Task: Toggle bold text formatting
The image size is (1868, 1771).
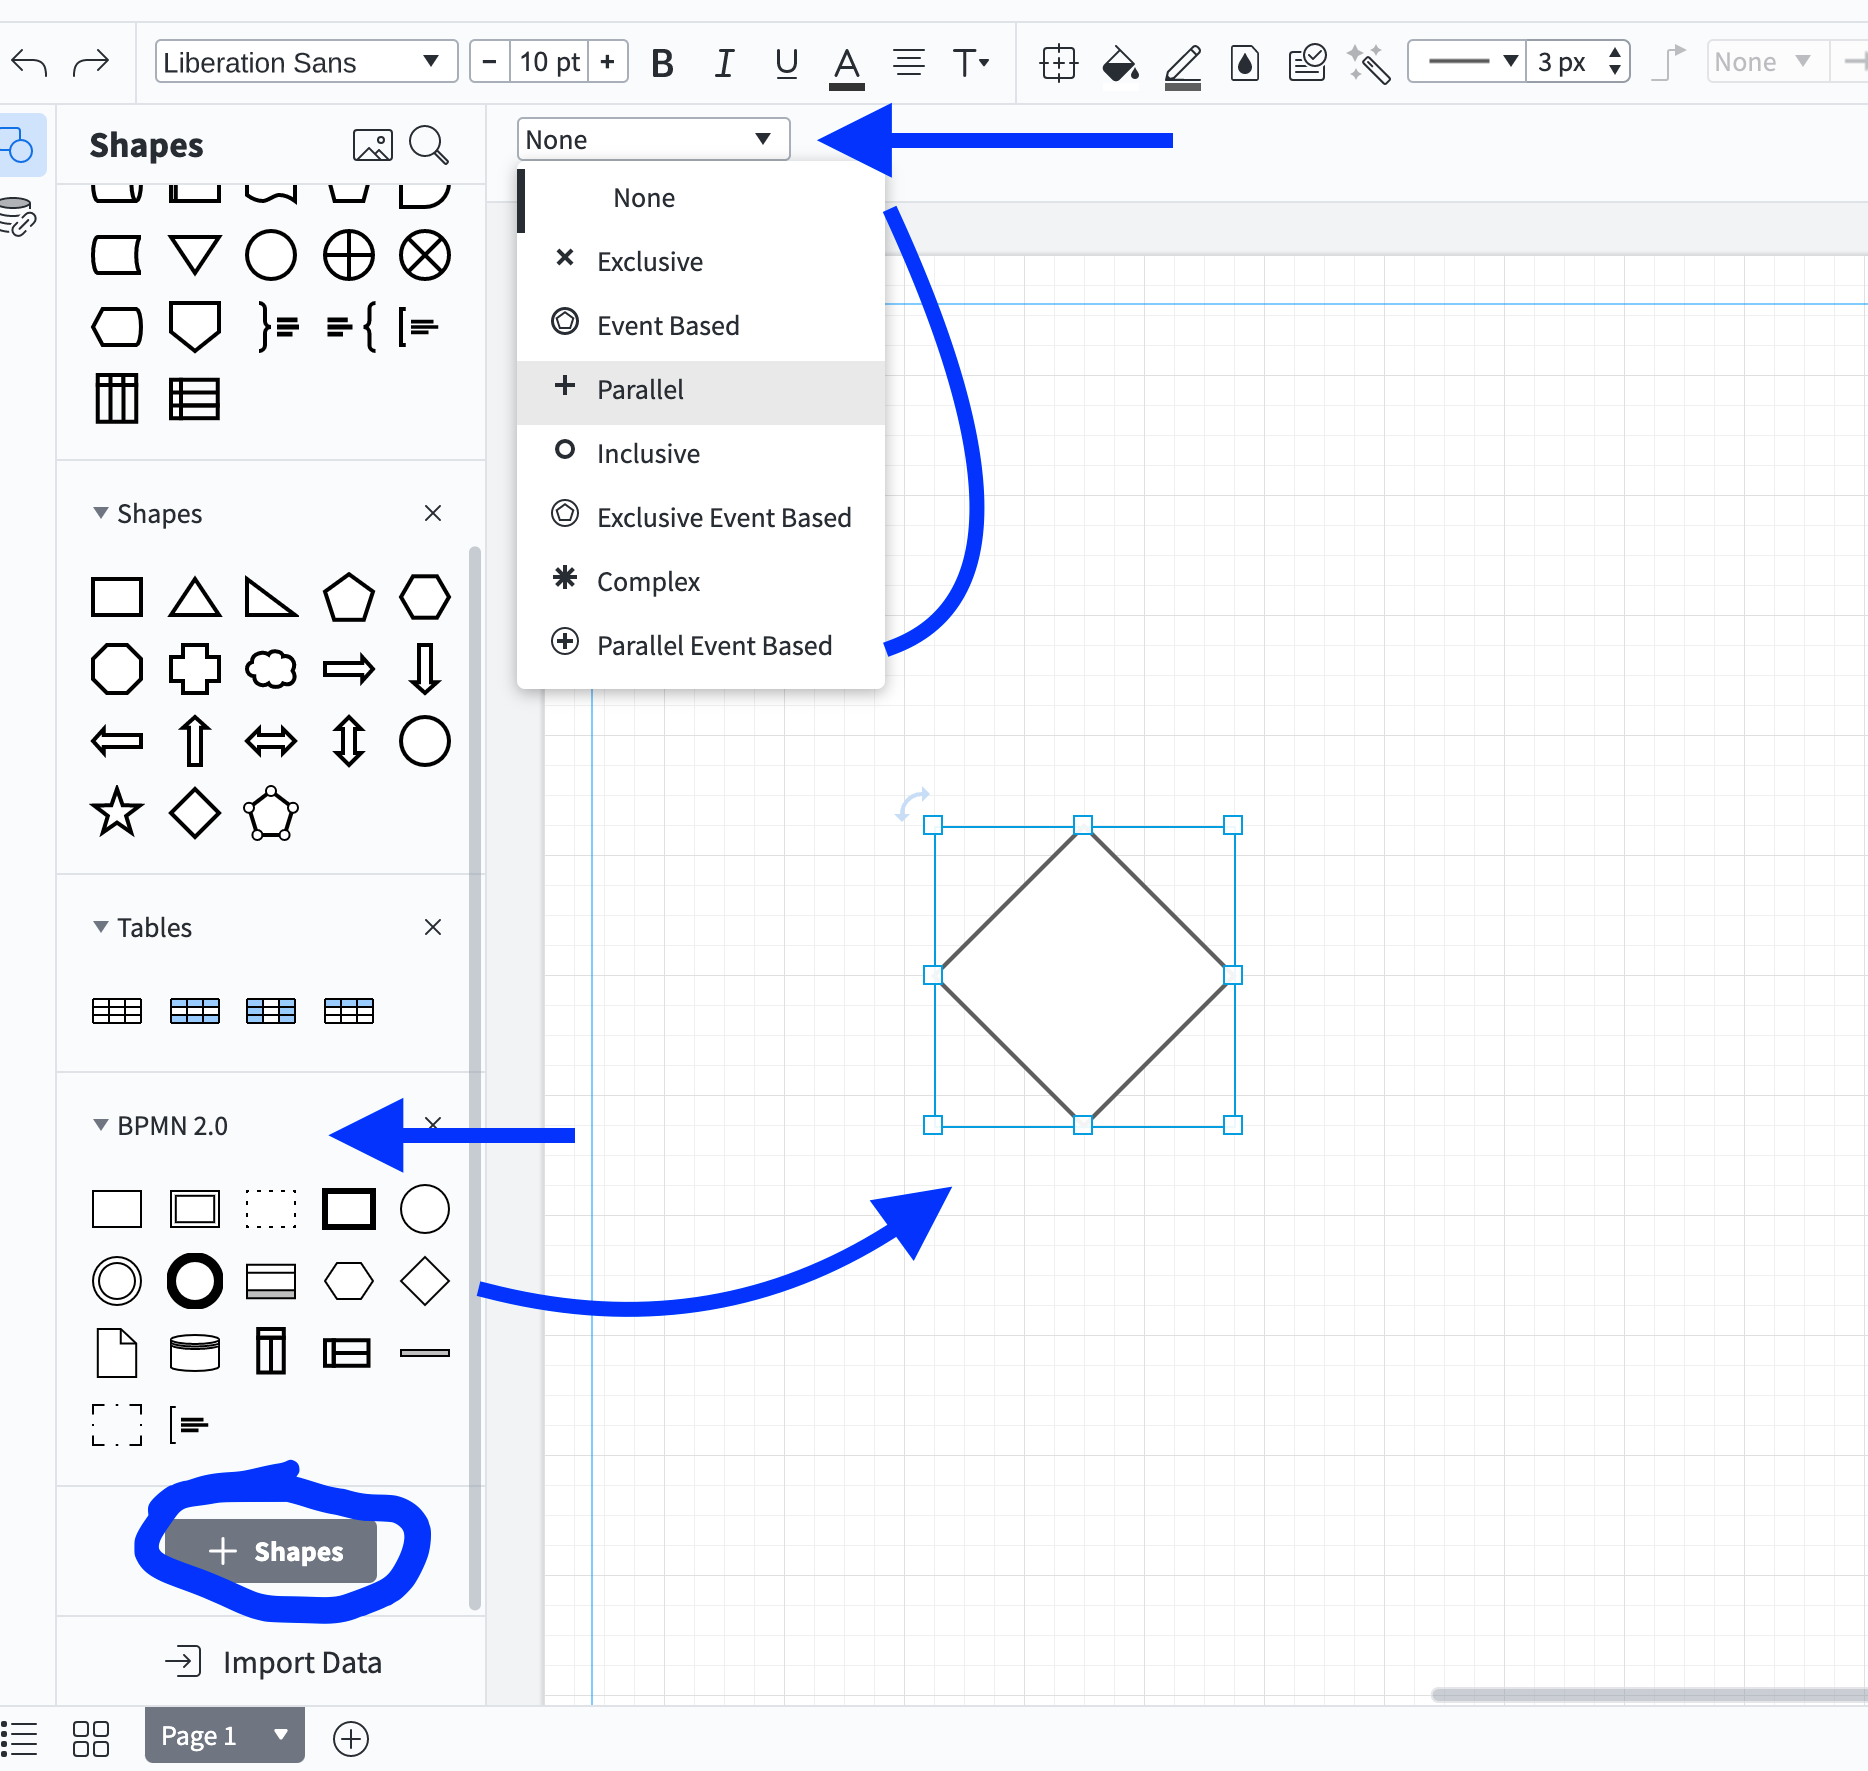Action: tap(662, 63)
